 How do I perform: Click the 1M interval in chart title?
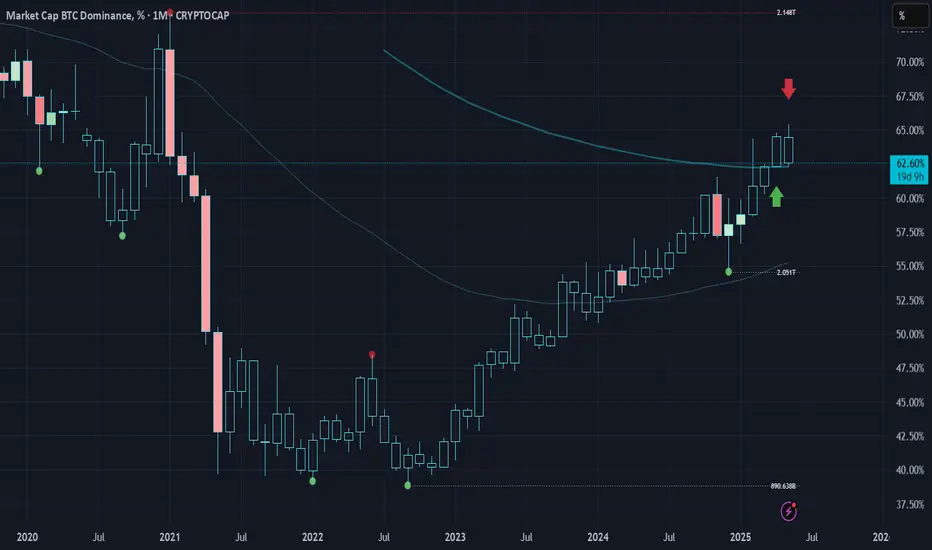coord(160,15)
